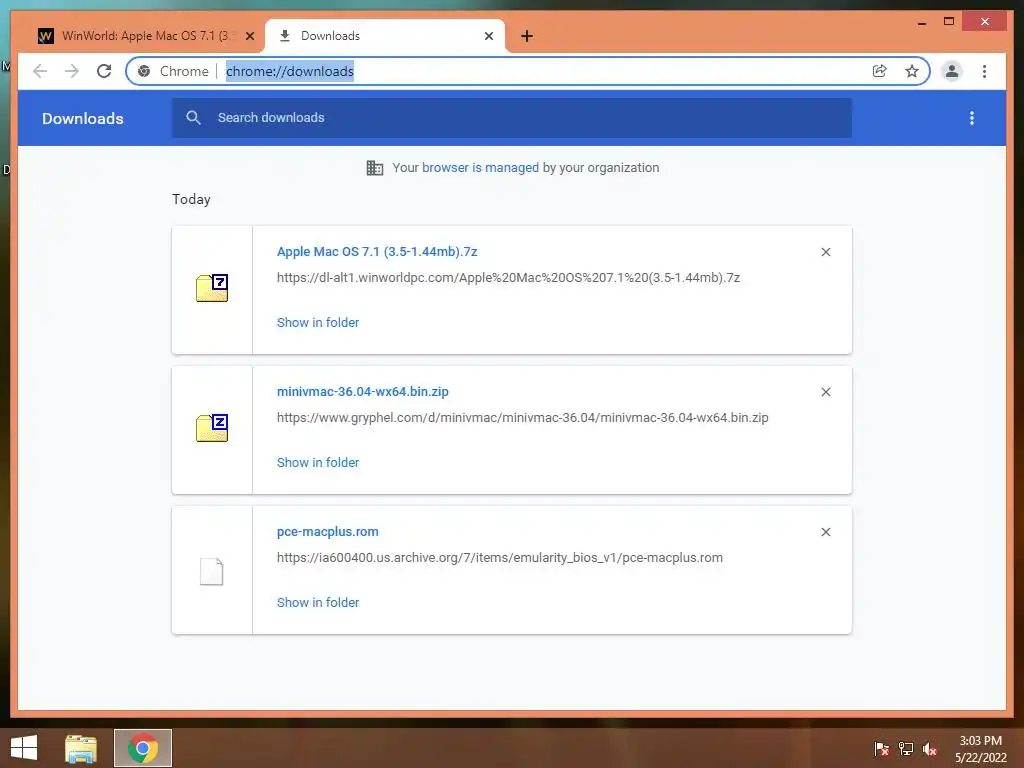
Task: Switch to the WinWorld Apple Mac OS tab
Action: (146, 36)
